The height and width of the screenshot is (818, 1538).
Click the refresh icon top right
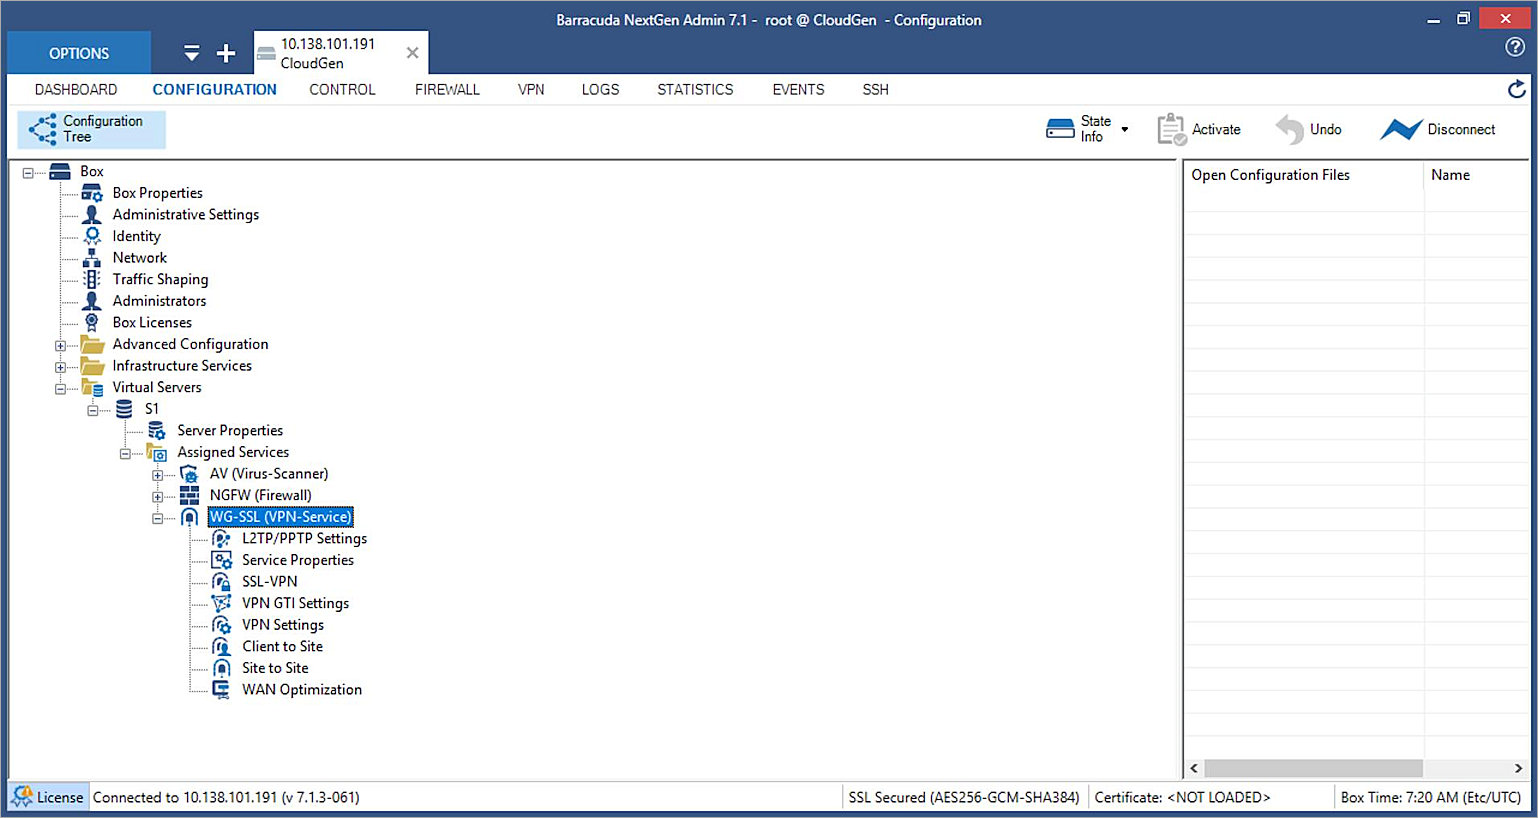point(1516,89)
